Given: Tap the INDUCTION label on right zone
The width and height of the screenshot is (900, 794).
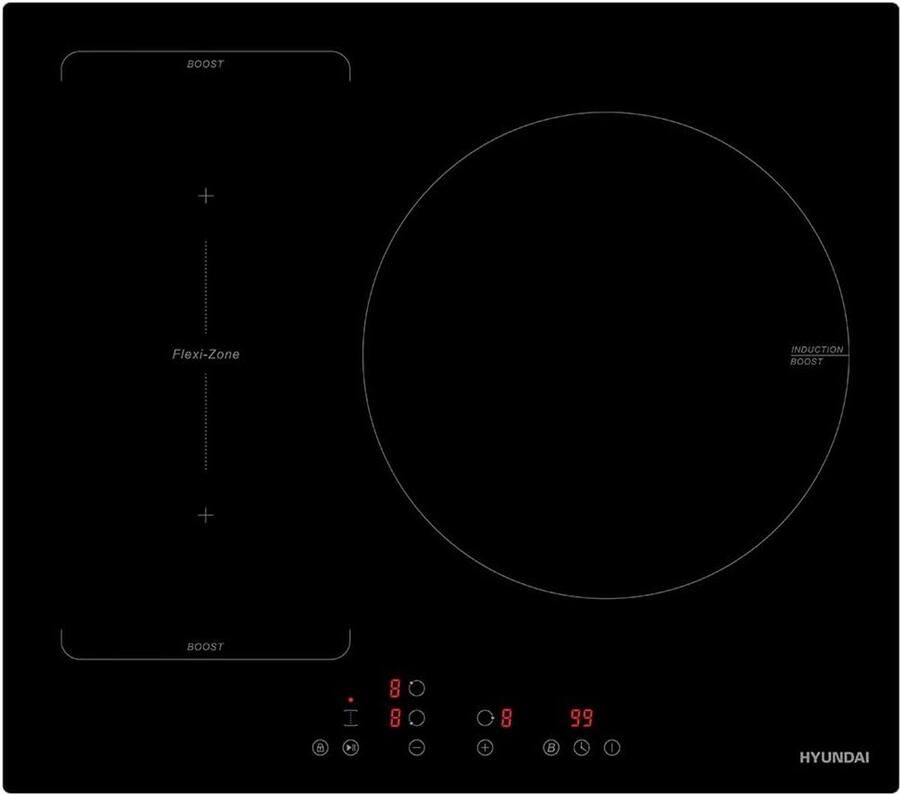Looking at the screenshot, I should pos(817,349).
